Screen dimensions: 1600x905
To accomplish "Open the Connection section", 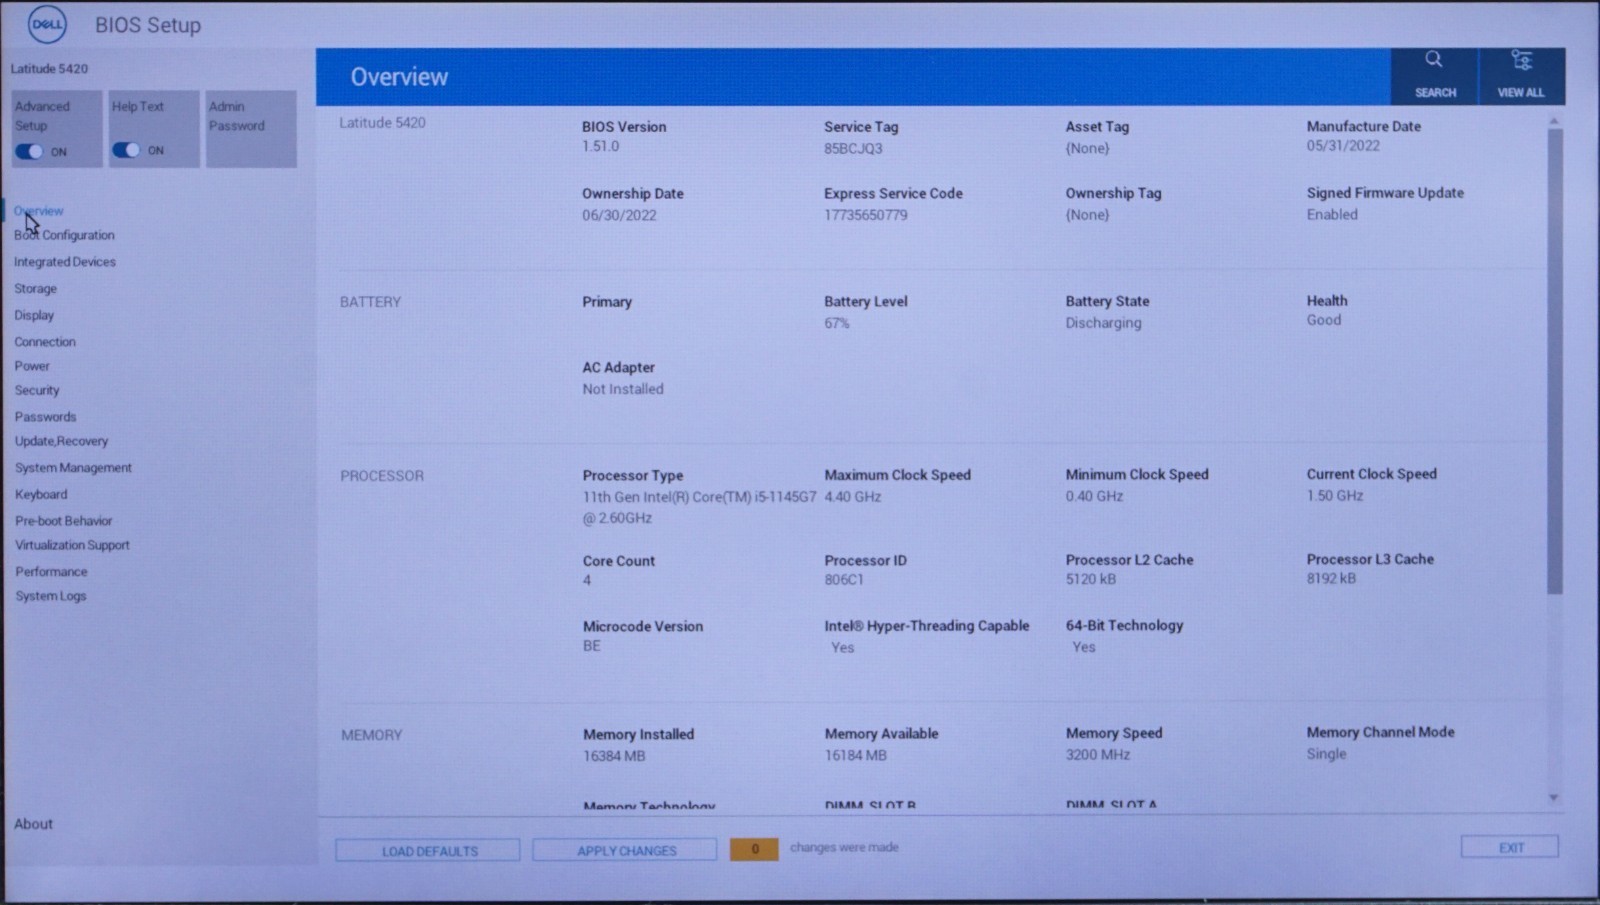I will [x=45, y=342].
